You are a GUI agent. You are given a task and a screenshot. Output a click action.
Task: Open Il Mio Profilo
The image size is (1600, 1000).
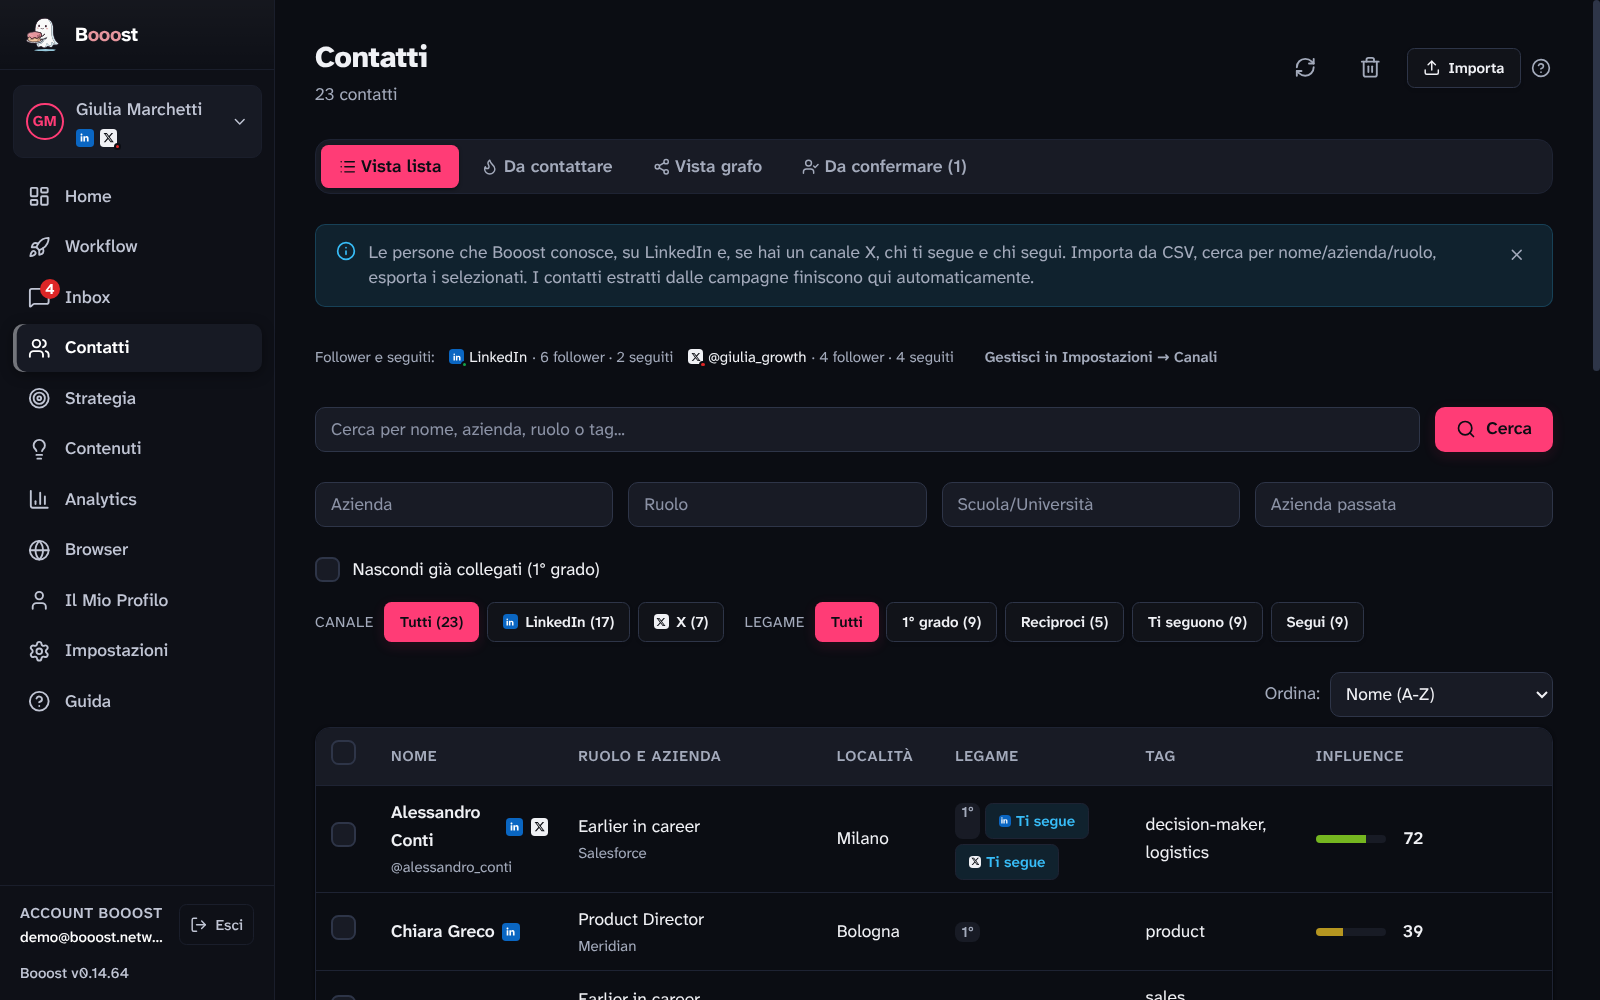(x=138, y=600)
